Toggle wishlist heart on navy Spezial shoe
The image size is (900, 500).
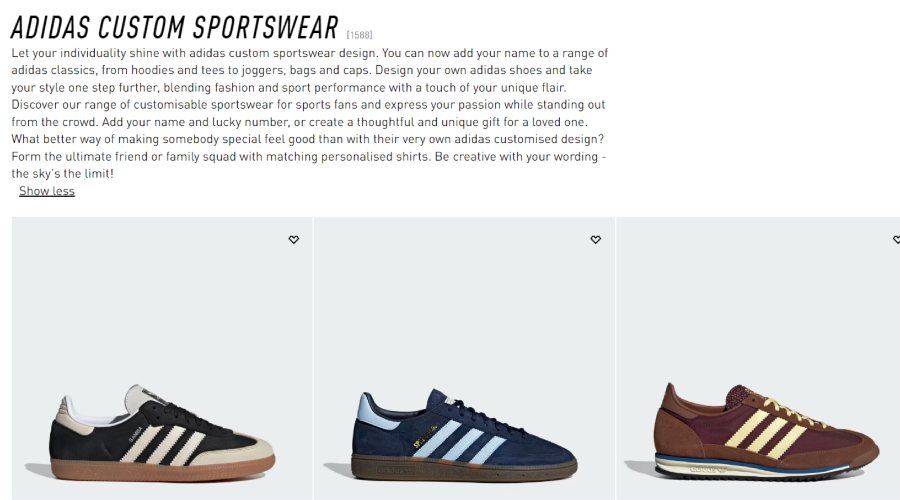(x=596, y=239)
